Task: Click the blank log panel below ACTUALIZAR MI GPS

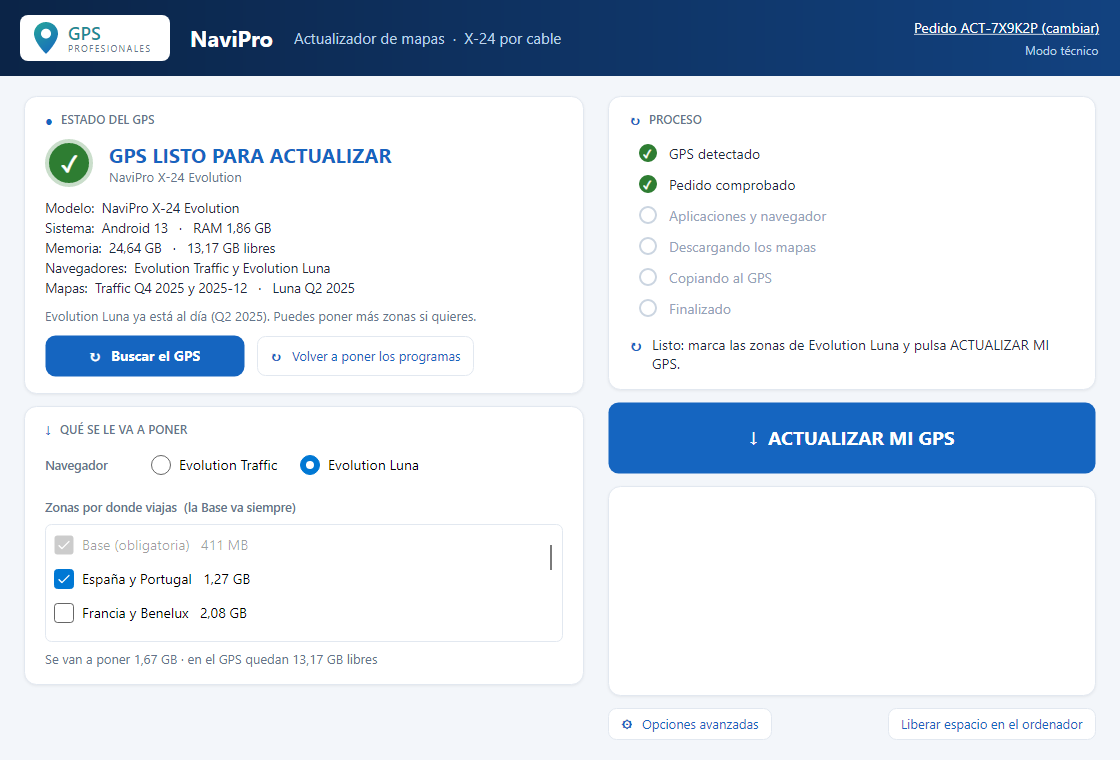Action: (851, 591)
